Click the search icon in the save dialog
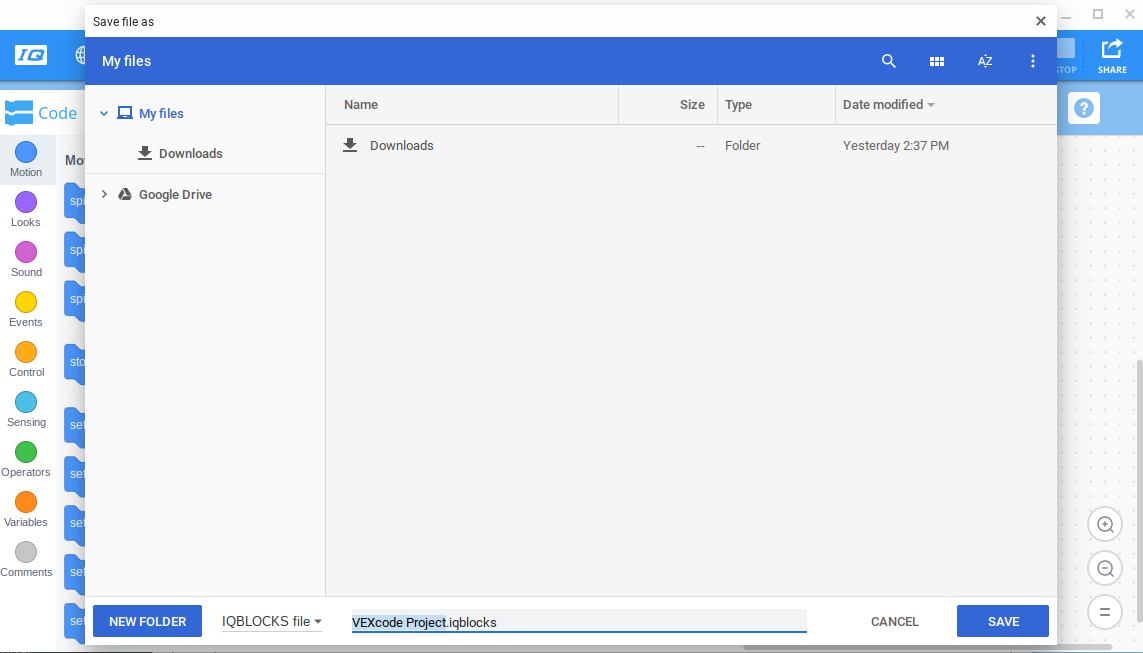This screenshot has height=653, width=1143. 889,61
